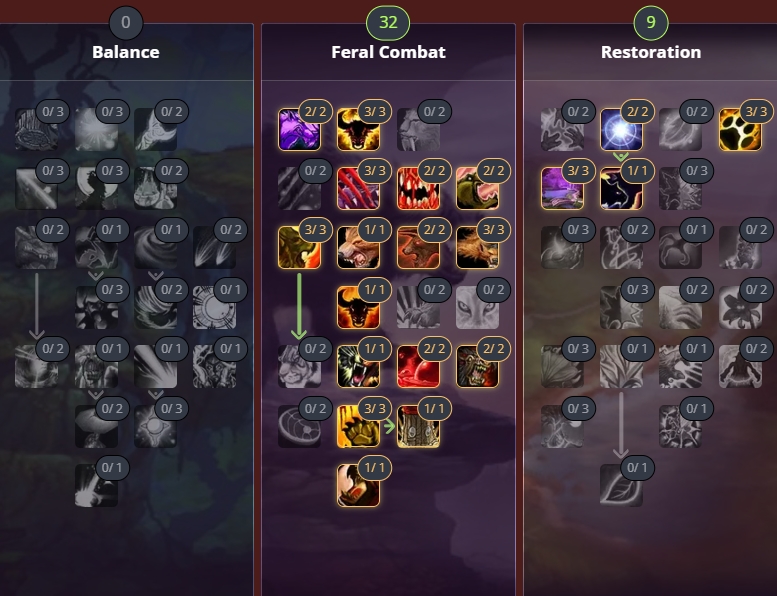777x596 pixels.
Task: Select the greyed Predatory Strikes sabertooth icon
Action: click(418, 129)
